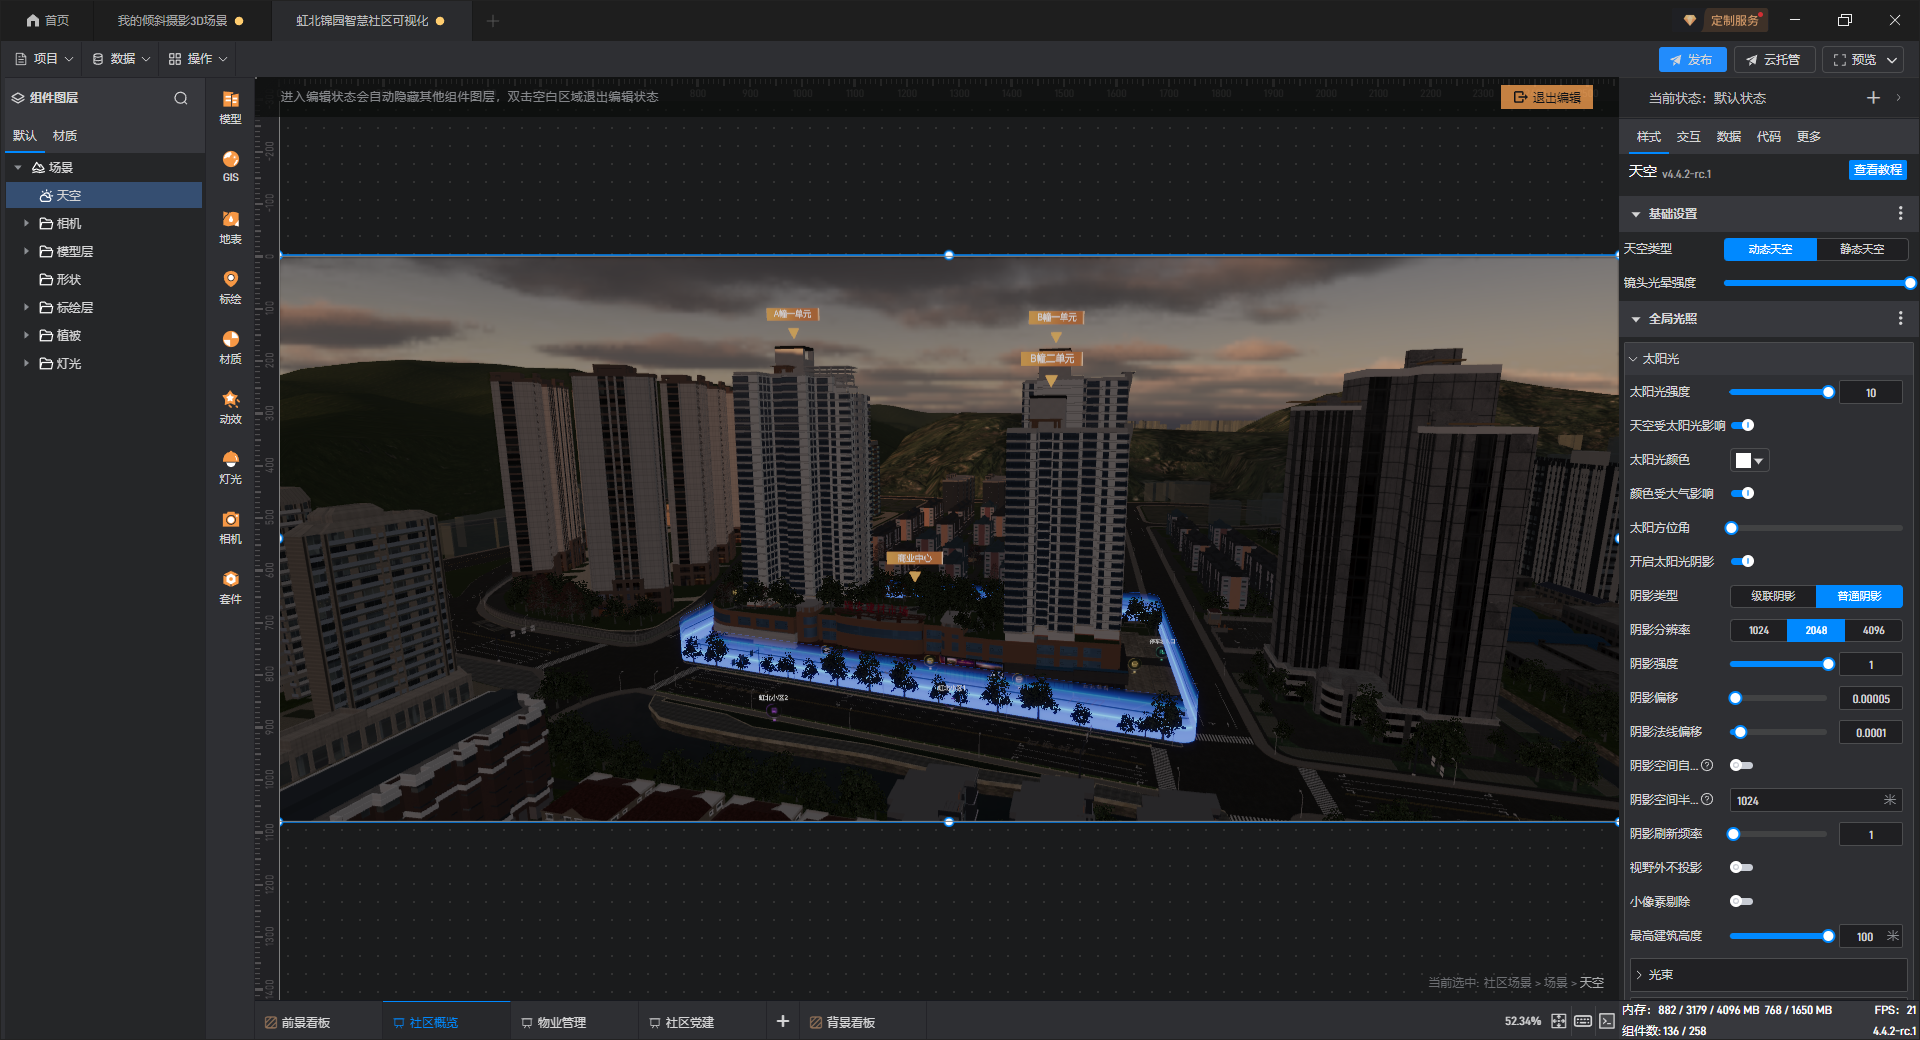Open the 套件 kit icon

point(230,587)
